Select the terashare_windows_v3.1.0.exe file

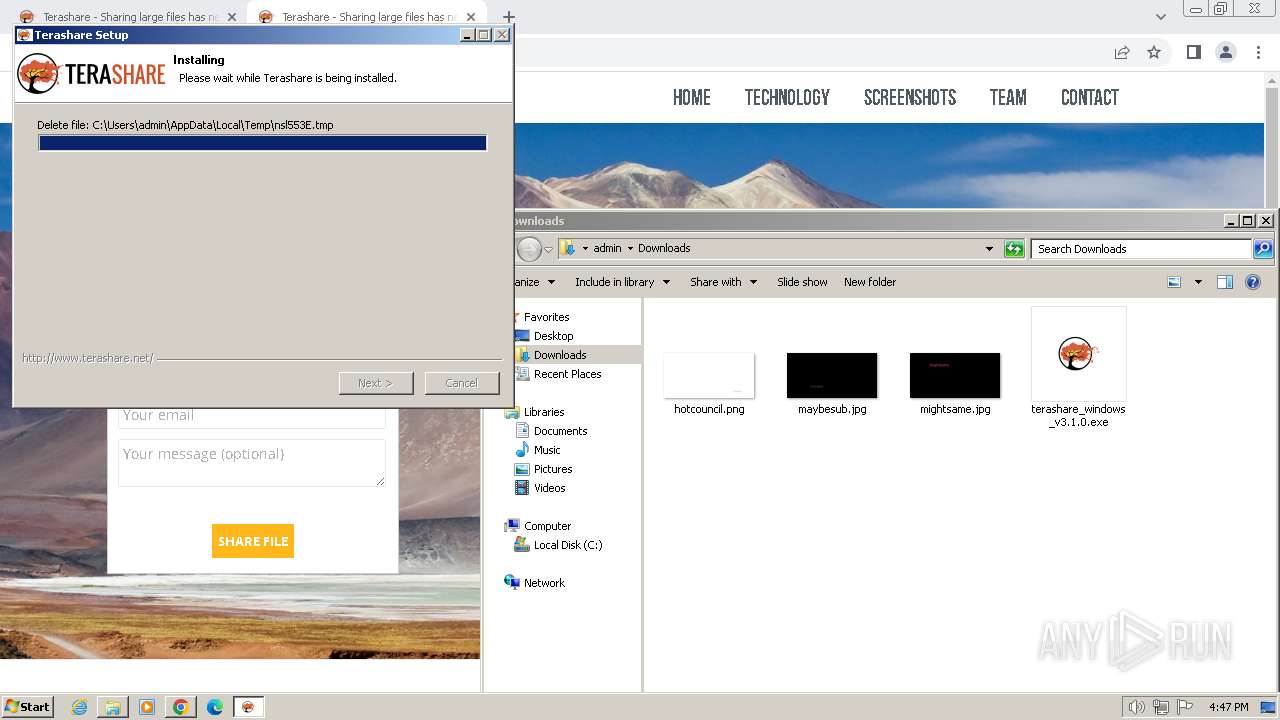pos(1078,367)
